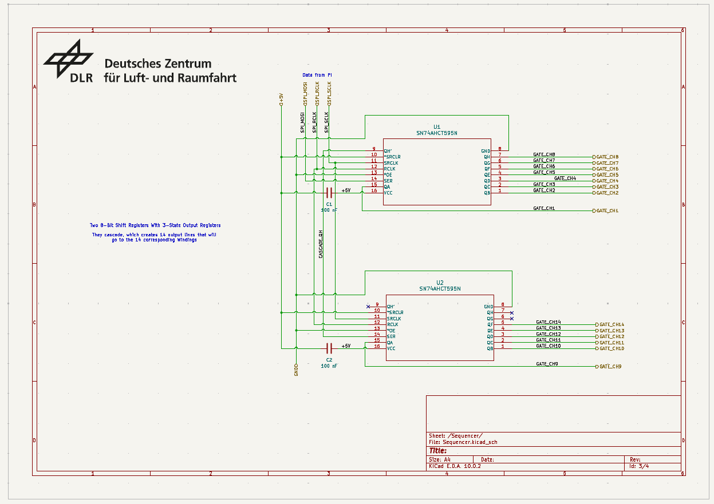
Task: Click the 'Data from Pi' annotation
Action: click(x=317, y=75)
